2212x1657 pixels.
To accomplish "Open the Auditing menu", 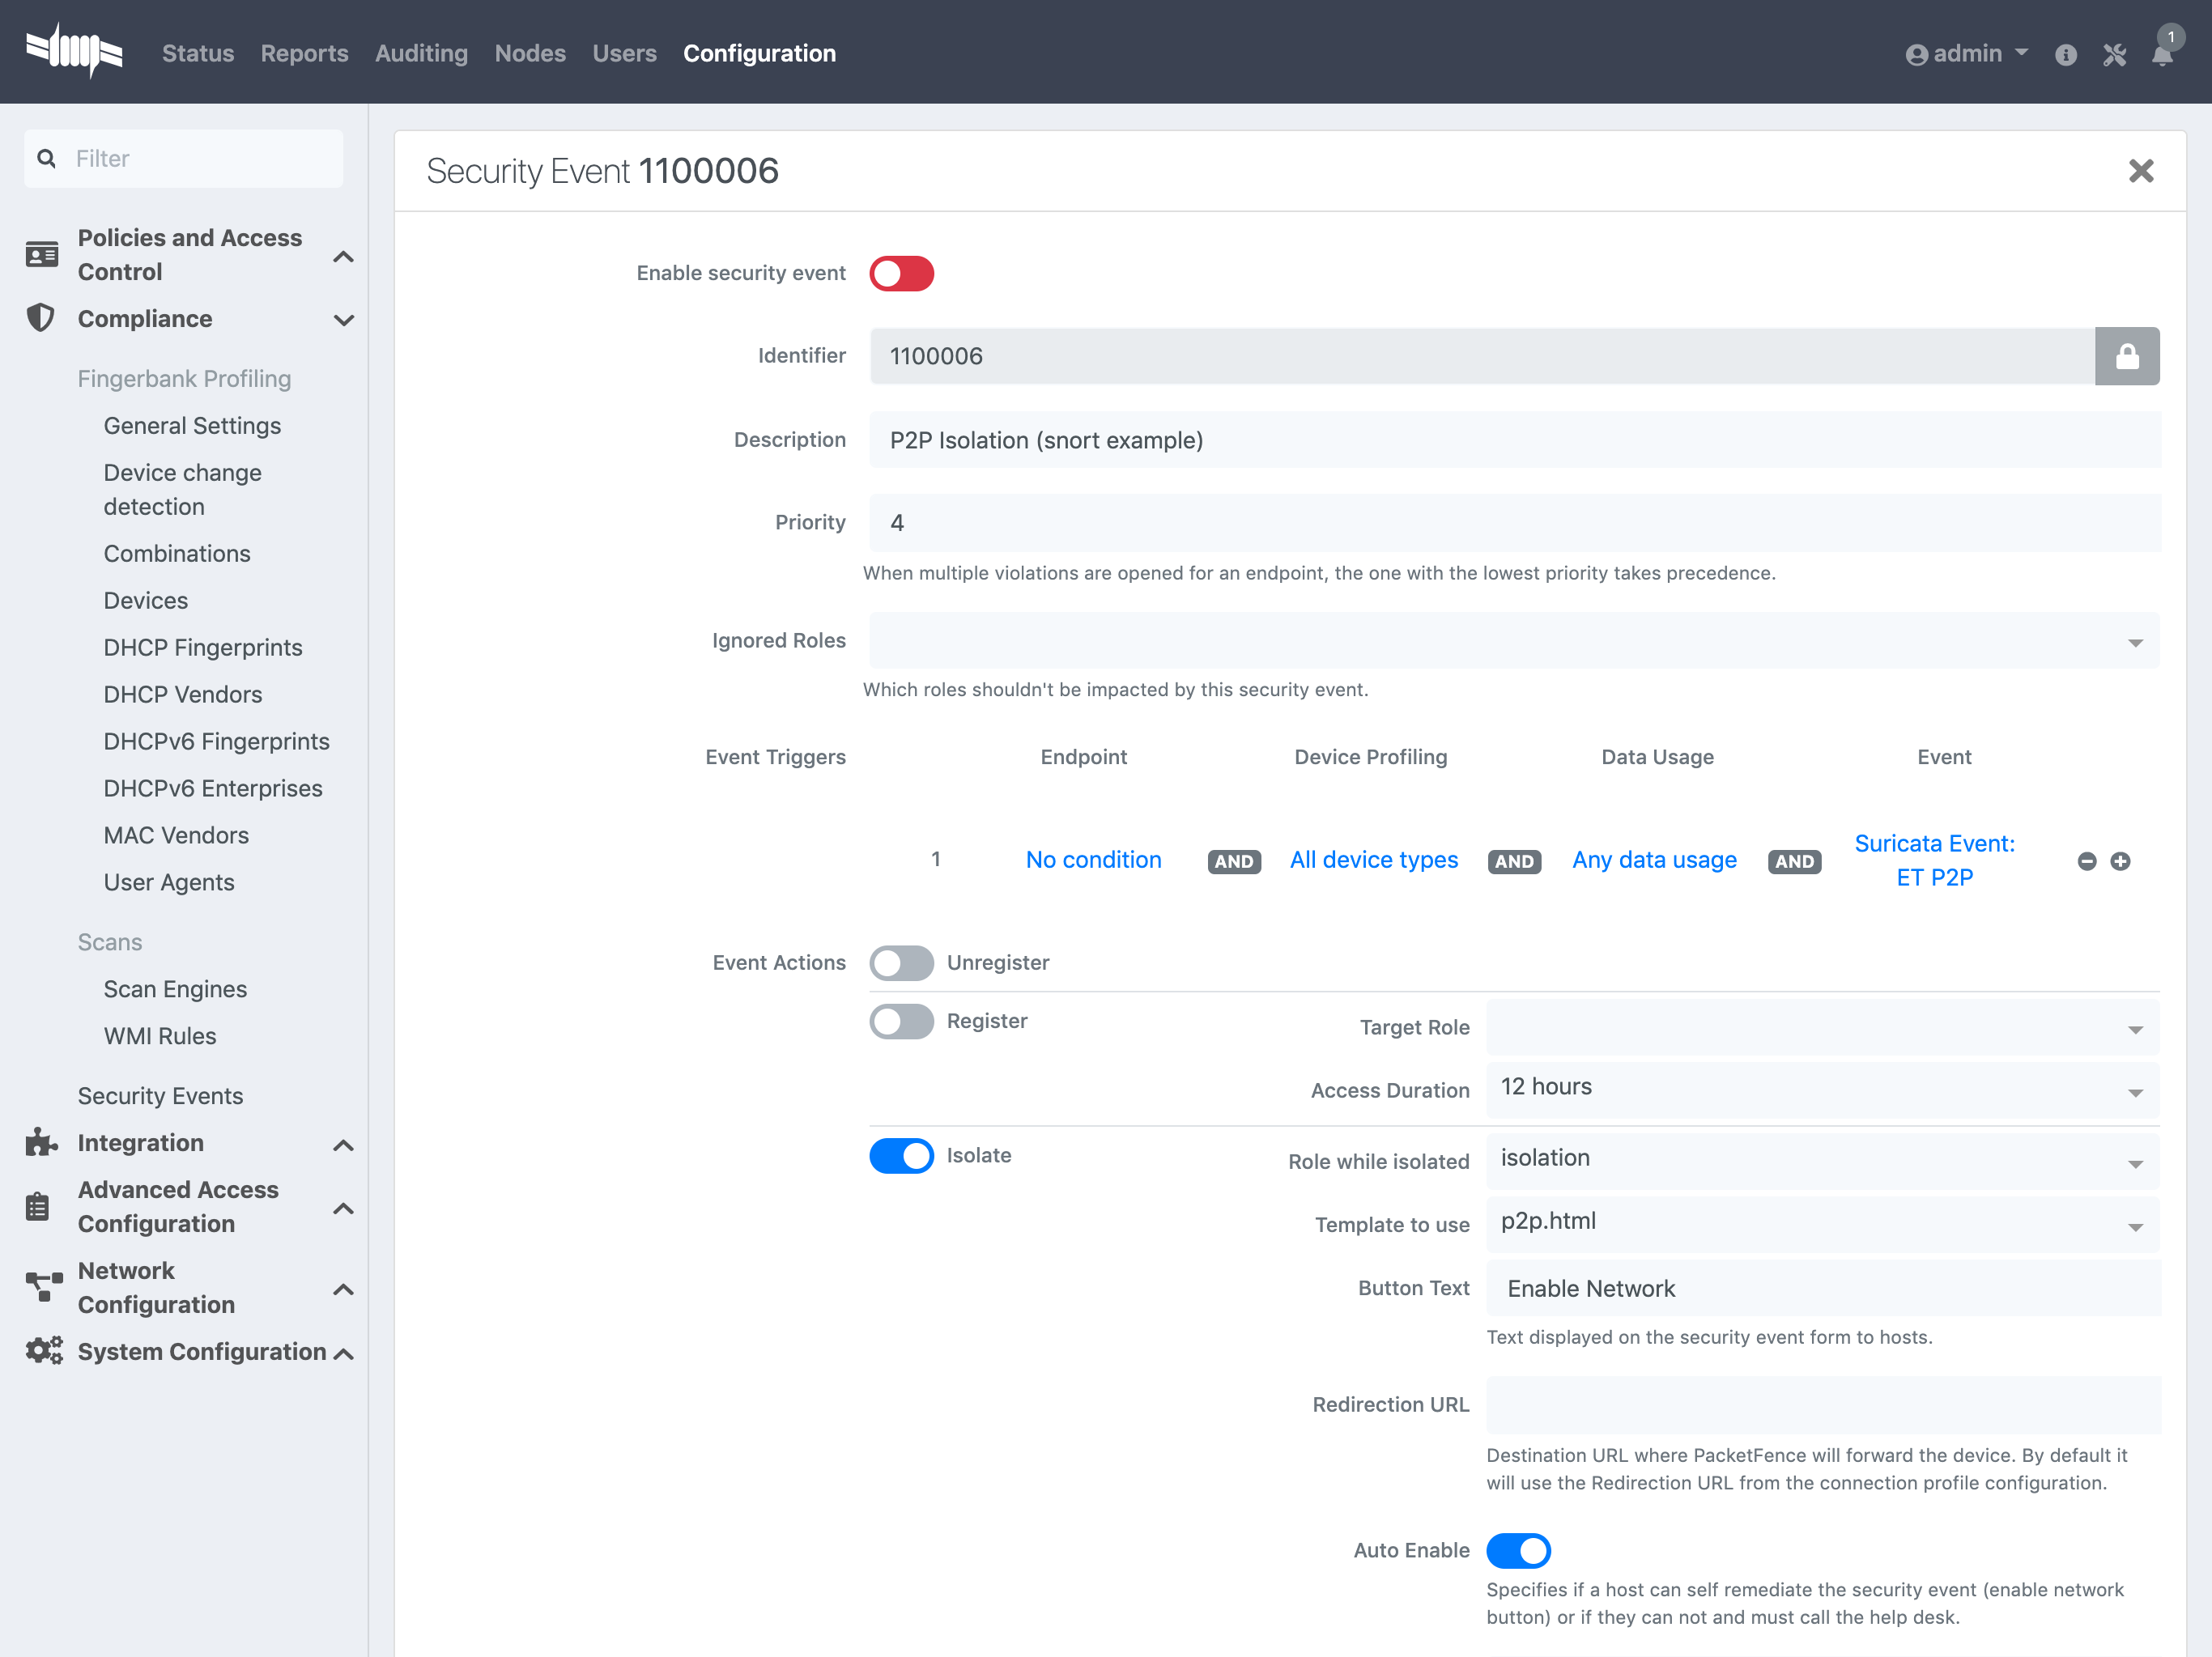I will [421, 53].
